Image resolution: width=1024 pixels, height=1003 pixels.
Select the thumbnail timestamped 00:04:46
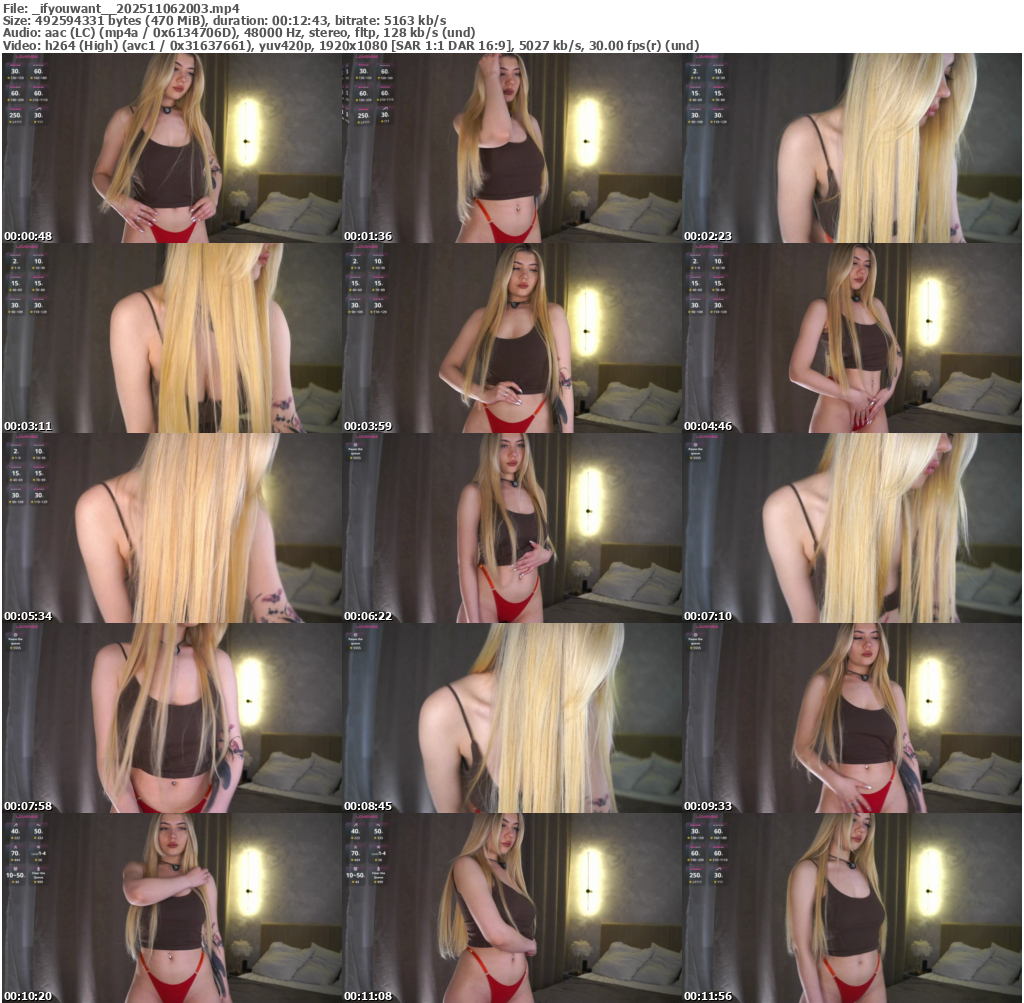(852, 338)
